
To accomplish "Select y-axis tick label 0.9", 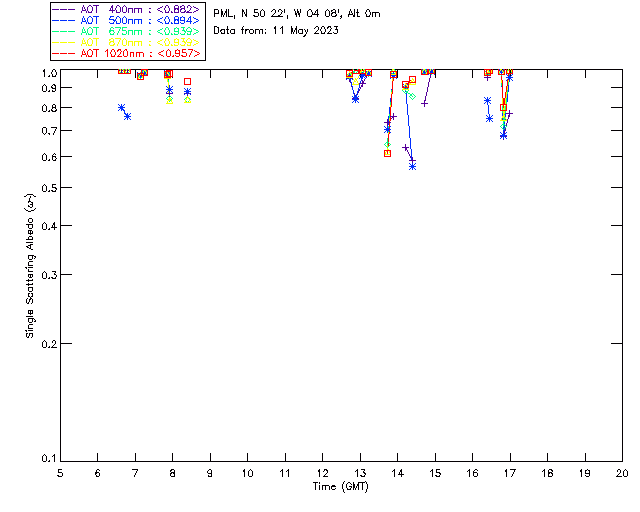I will [49, 88].
